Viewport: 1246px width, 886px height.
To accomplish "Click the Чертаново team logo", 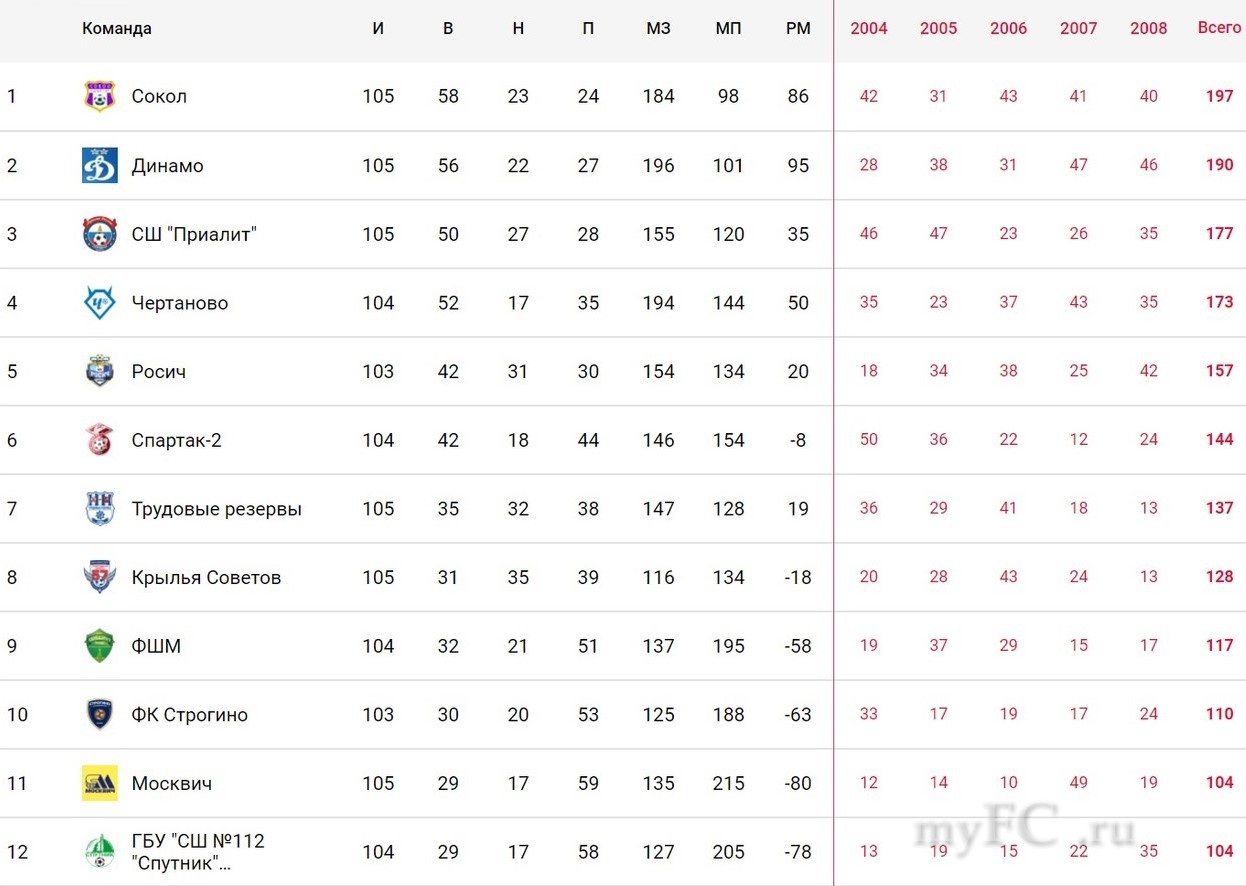I will pyautogui.click(x=99, y=303).
